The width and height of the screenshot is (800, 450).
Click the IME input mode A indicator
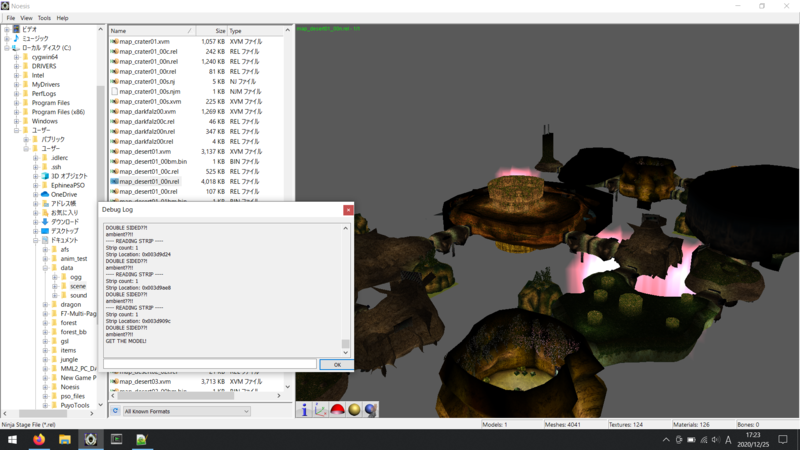point(728,440)
